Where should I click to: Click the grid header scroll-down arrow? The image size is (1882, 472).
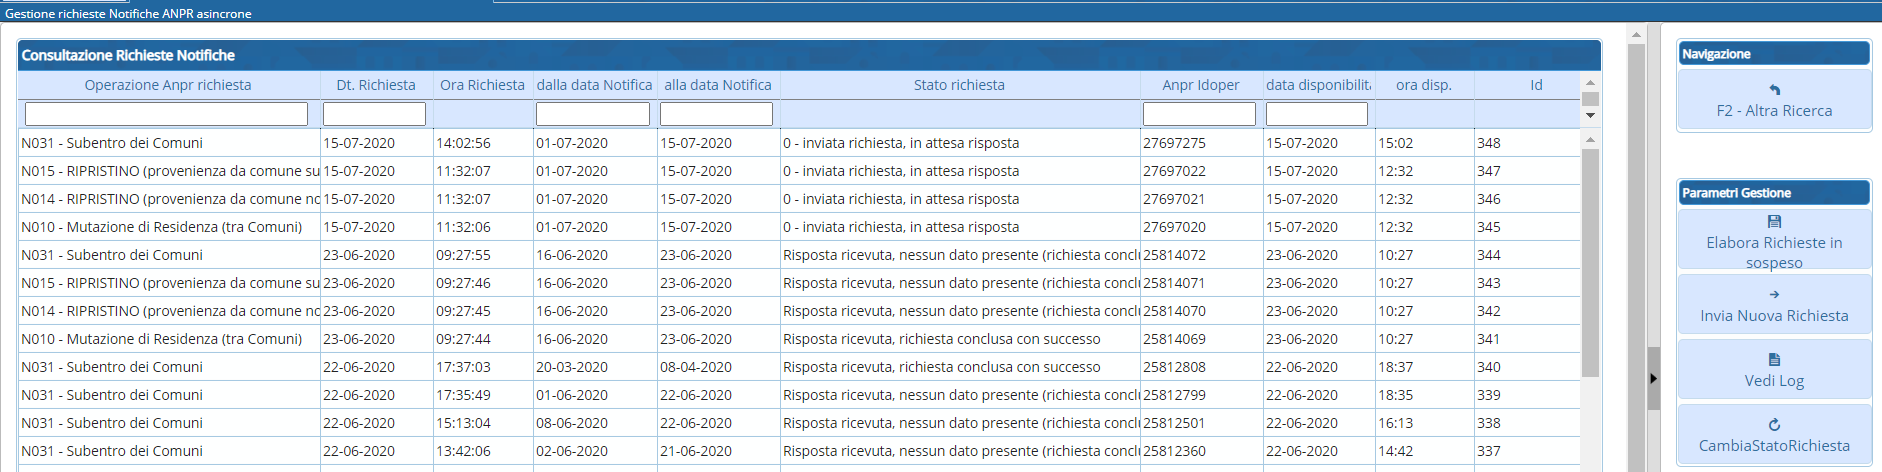click(1590, 115)
